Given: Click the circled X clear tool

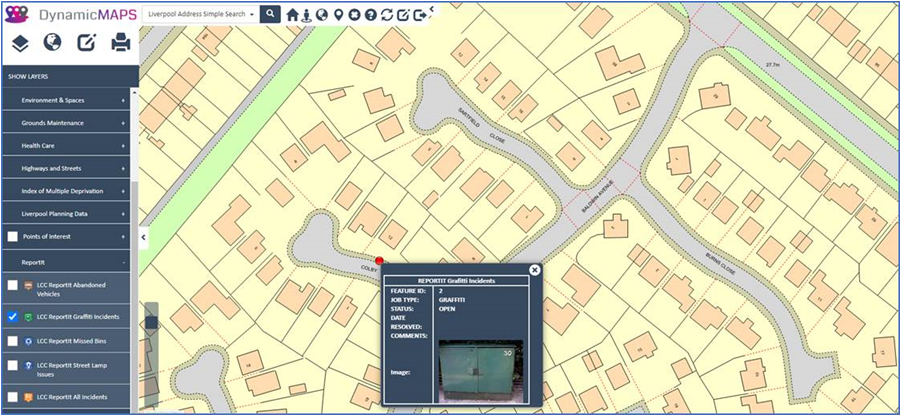Looking at the screenshot, I should coord(354,15).
